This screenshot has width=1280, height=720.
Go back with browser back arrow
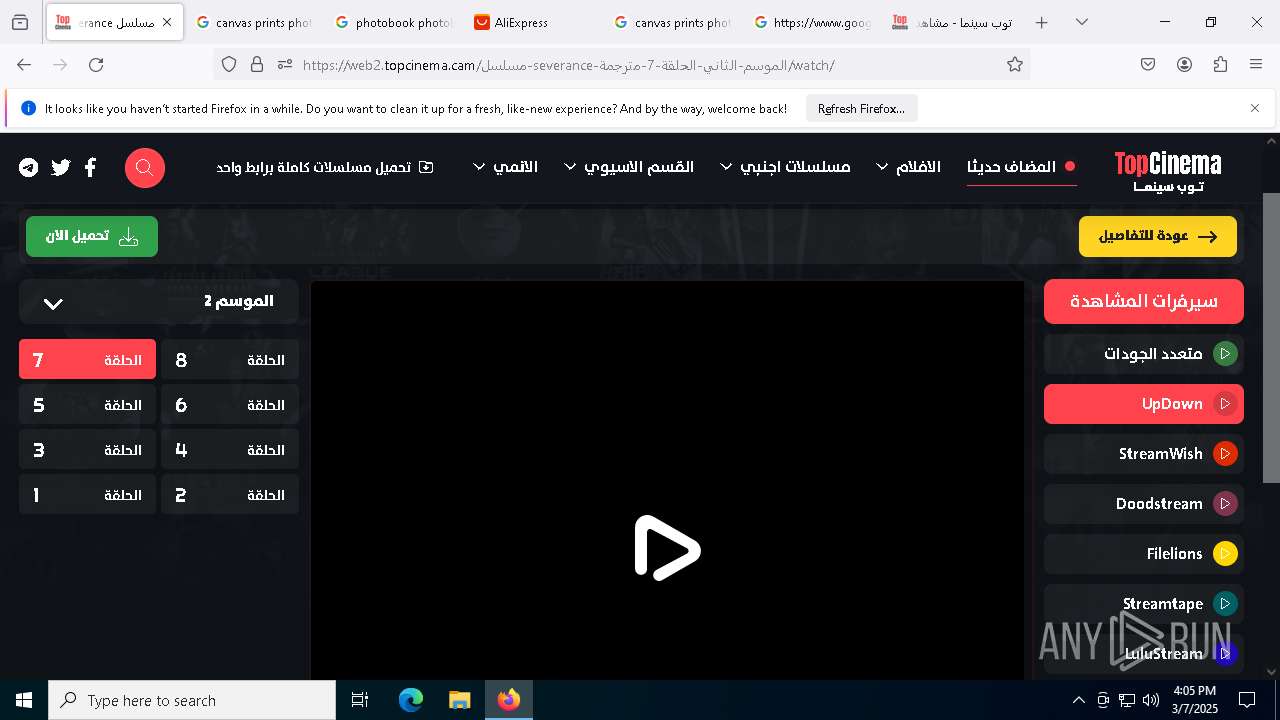[24, 65]
